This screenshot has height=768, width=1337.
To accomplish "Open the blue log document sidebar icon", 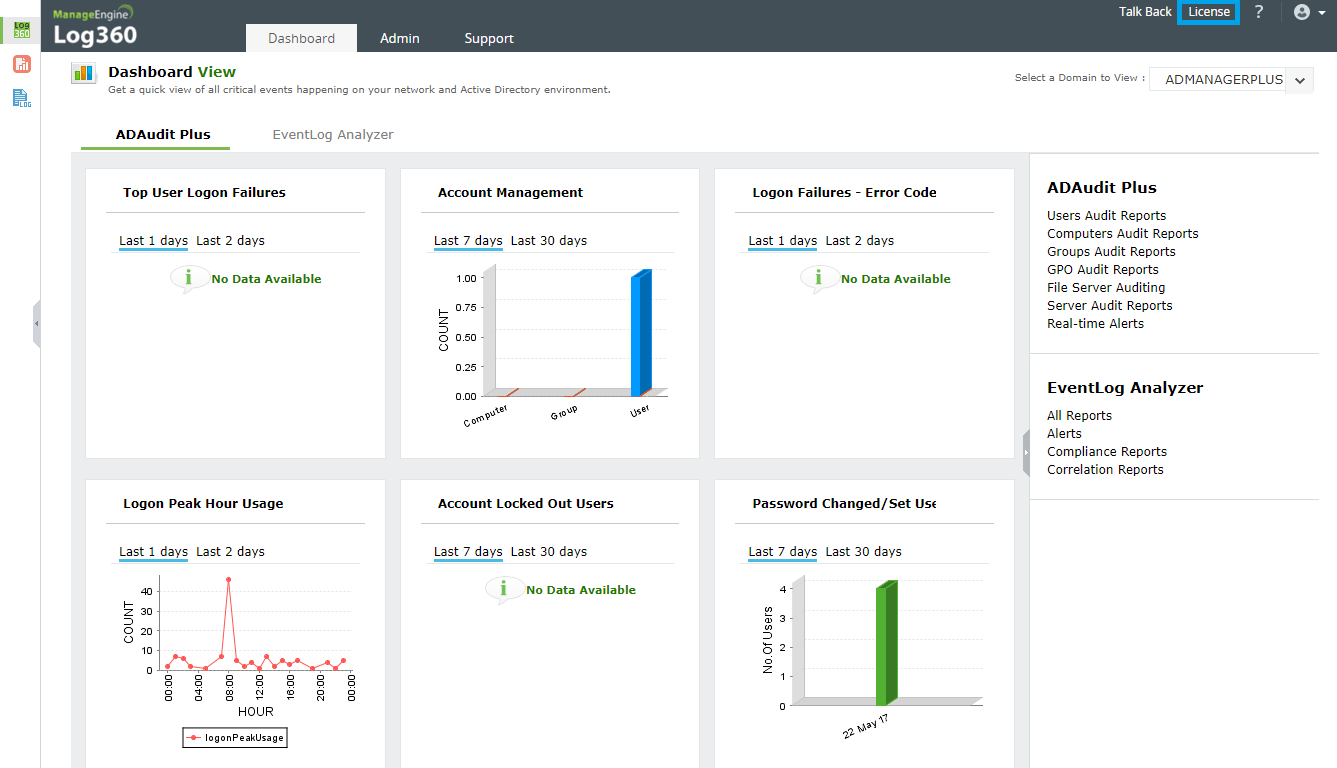I will pos(21,98).
